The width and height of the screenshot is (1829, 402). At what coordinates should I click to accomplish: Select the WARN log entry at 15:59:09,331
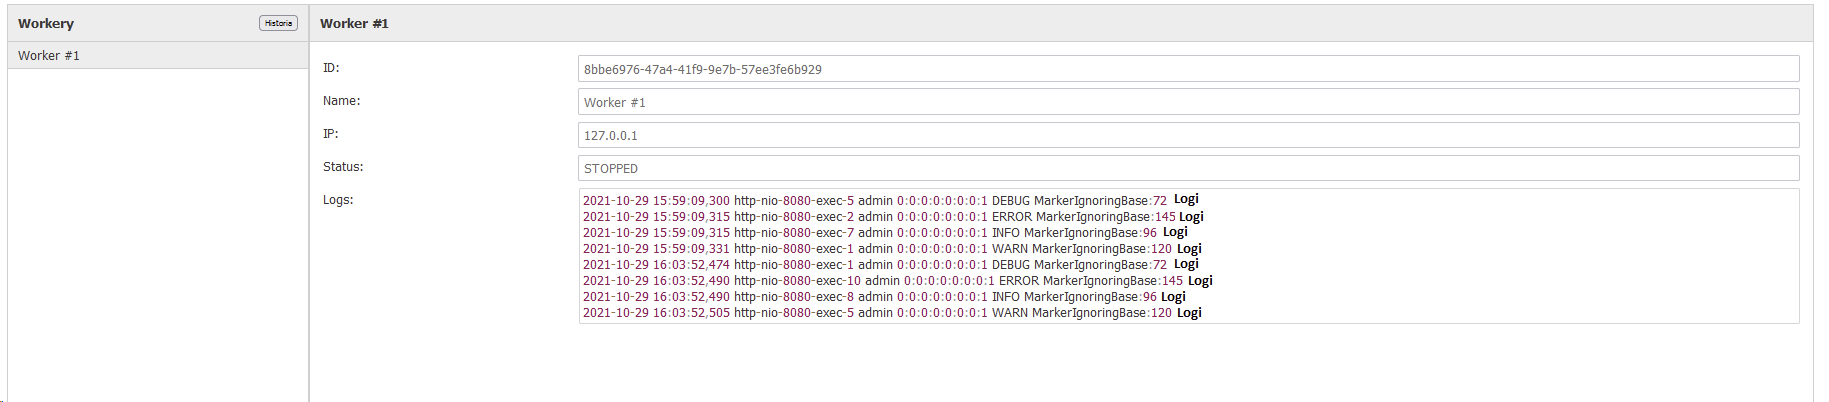pyautogui.click(x=892, y=248)
